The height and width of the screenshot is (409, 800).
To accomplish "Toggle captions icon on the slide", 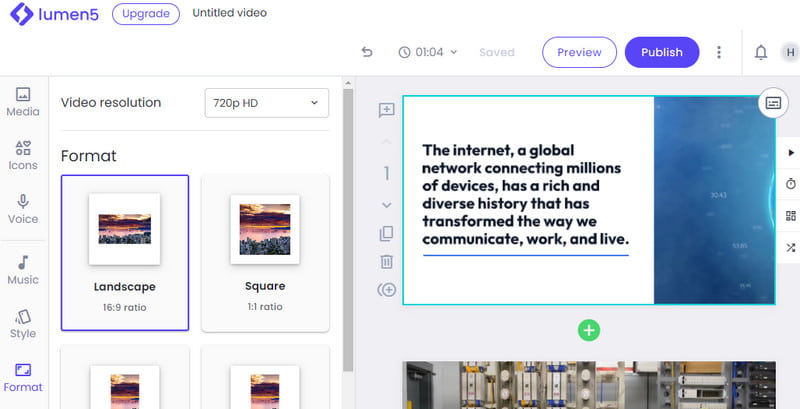I will tap(772, 102).
